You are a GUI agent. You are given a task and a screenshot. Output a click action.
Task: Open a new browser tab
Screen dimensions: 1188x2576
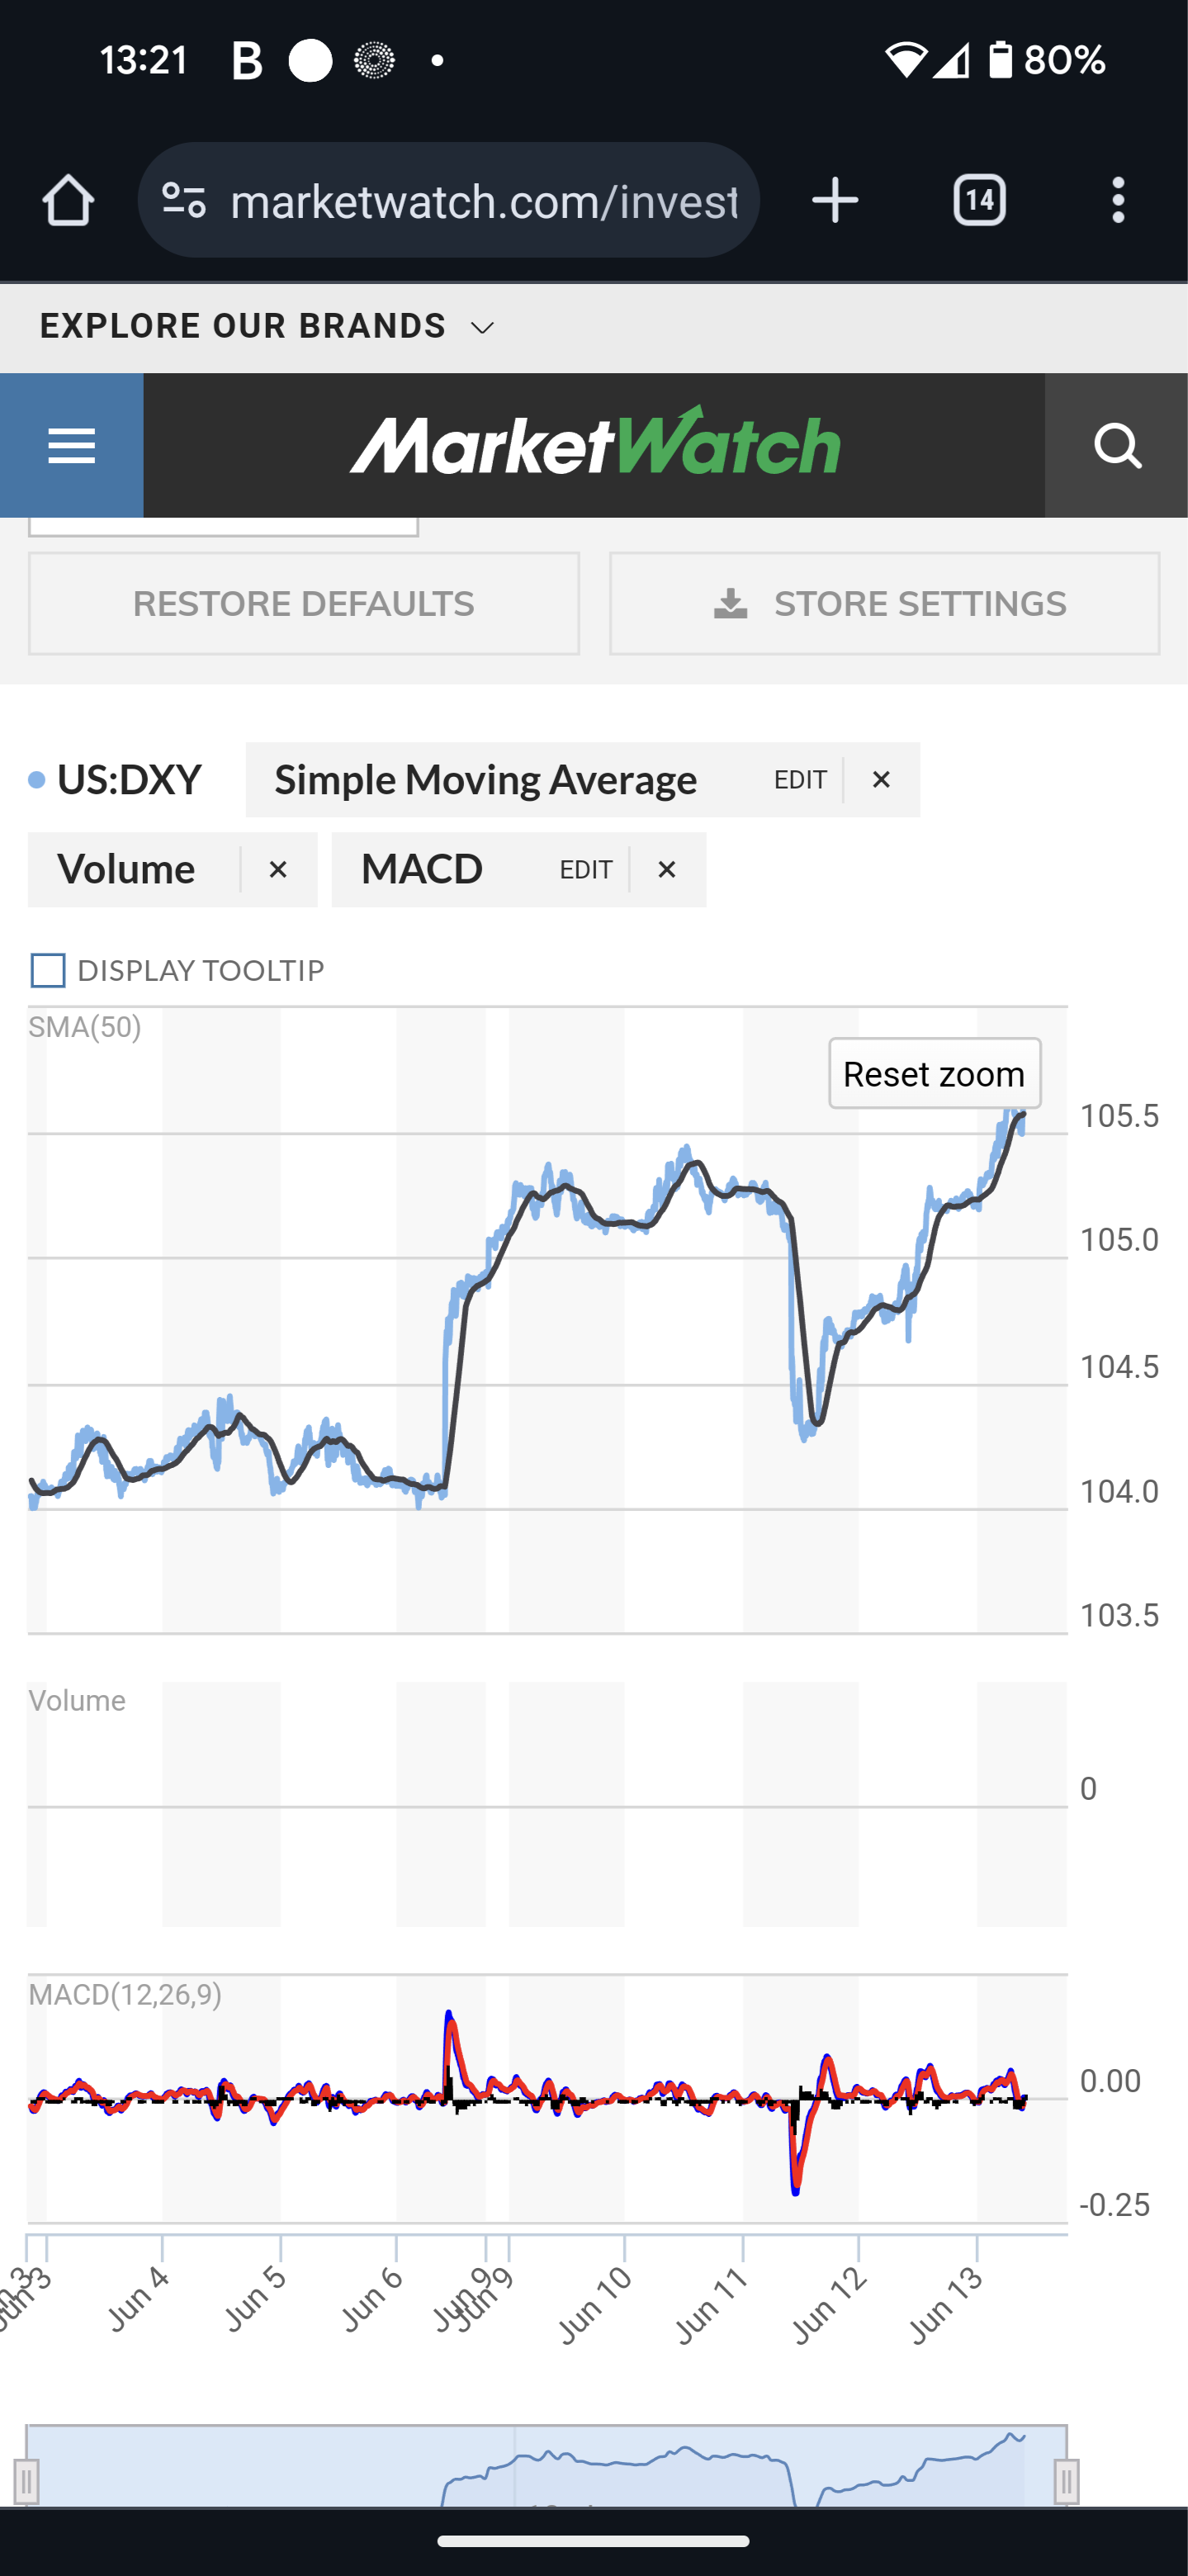[x=835, y=201]
